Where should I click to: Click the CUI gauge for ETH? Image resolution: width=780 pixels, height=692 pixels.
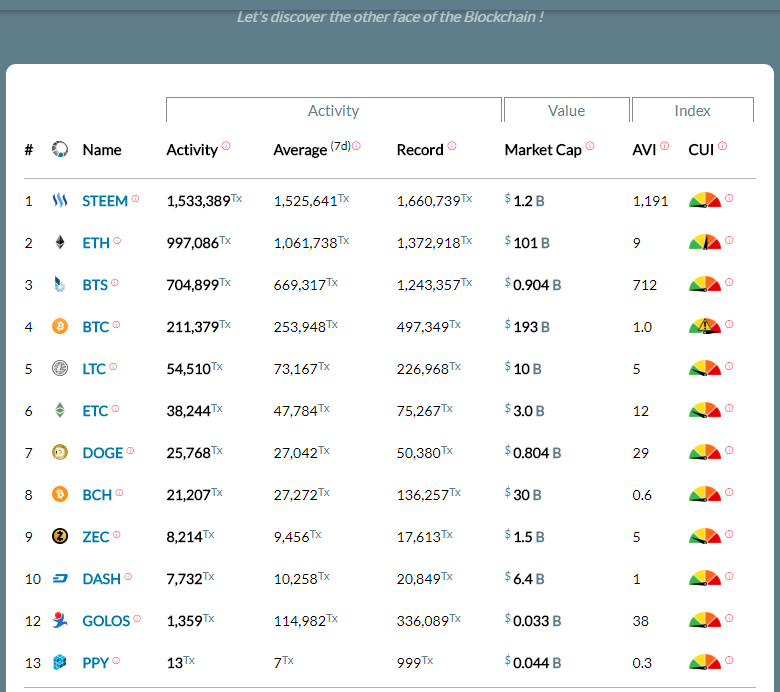click(x=704, y=242)
